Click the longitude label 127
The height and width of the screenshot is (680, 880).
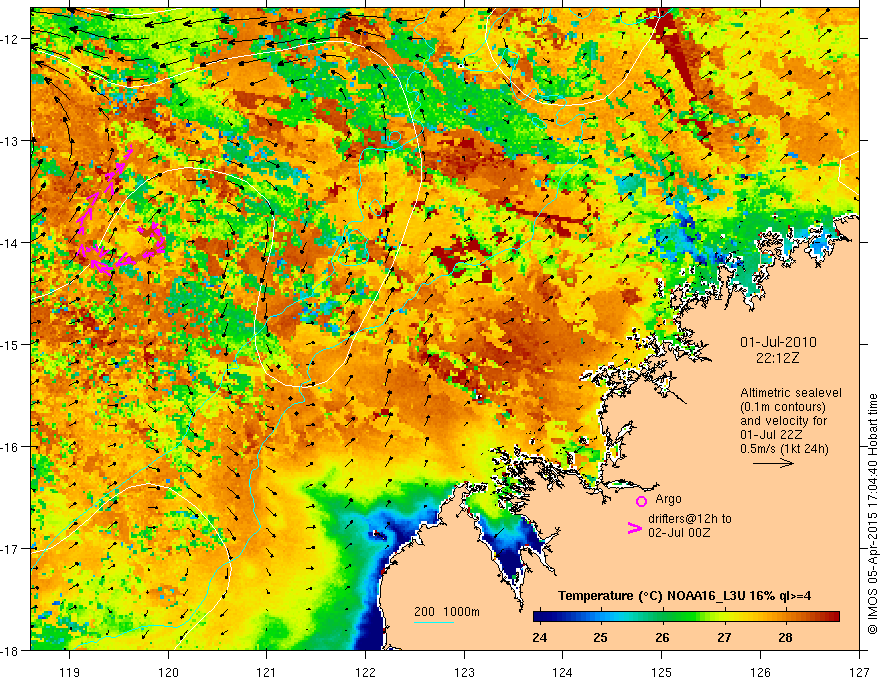[x=859, y=672]
